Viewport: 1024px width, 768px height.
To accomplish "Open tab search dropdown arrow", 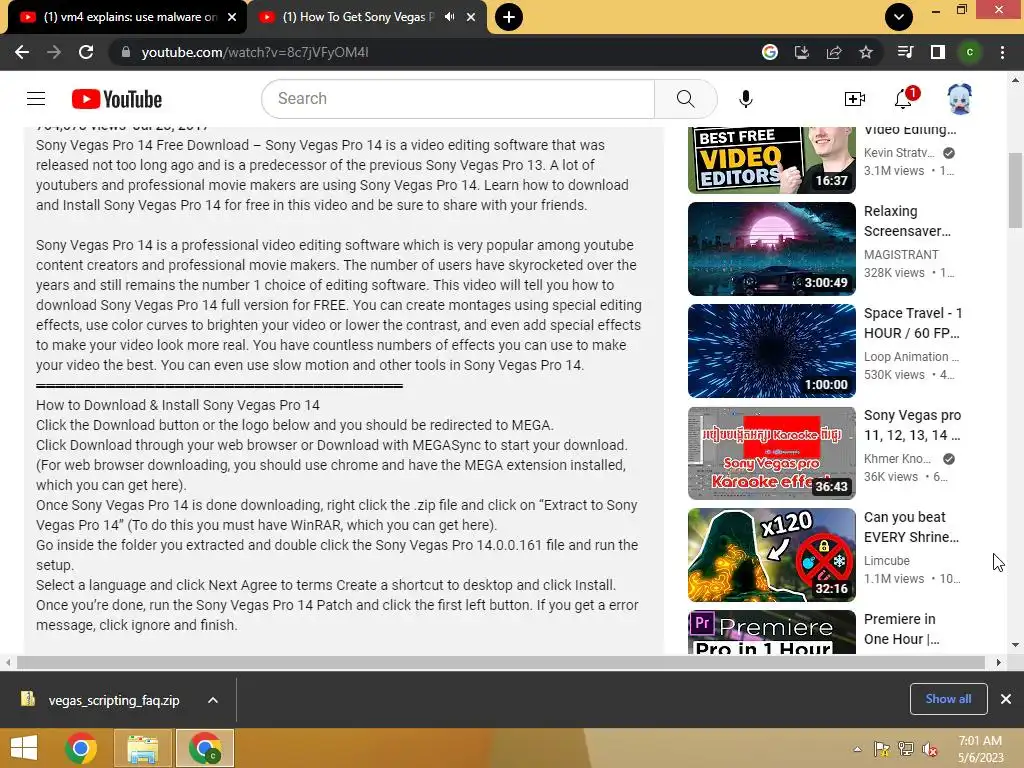I will (899, 17).
